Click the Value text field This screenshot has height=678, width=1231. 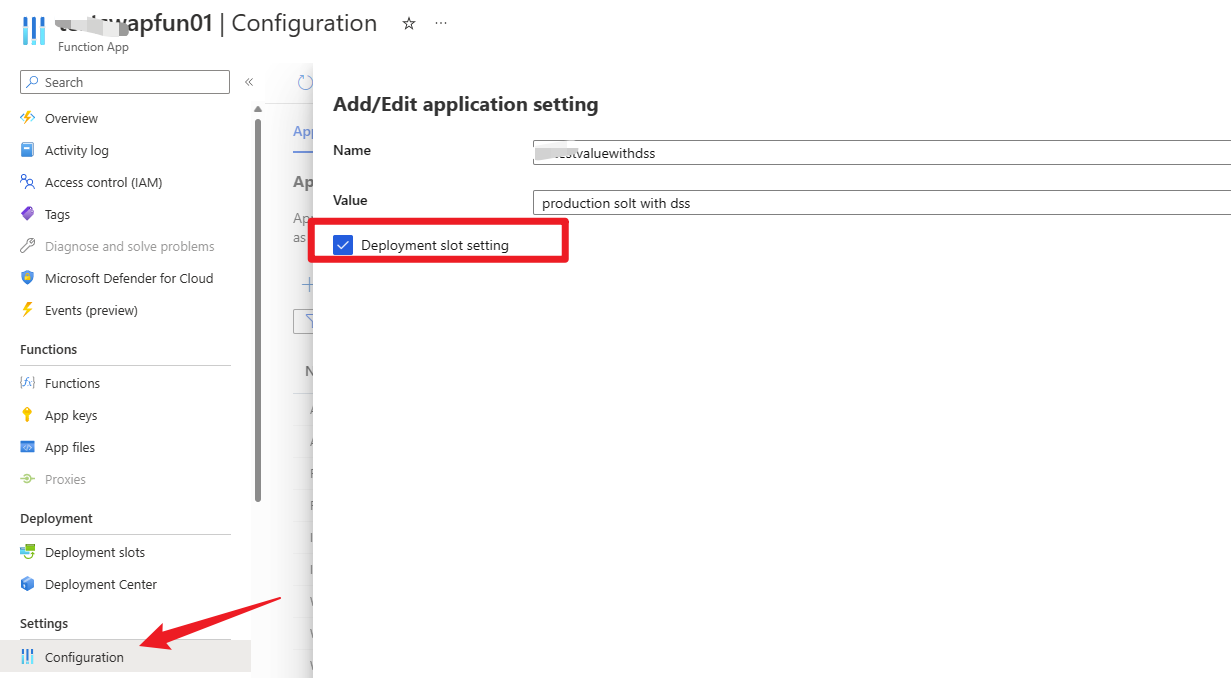pyautogui.click(x=880, y=203)
